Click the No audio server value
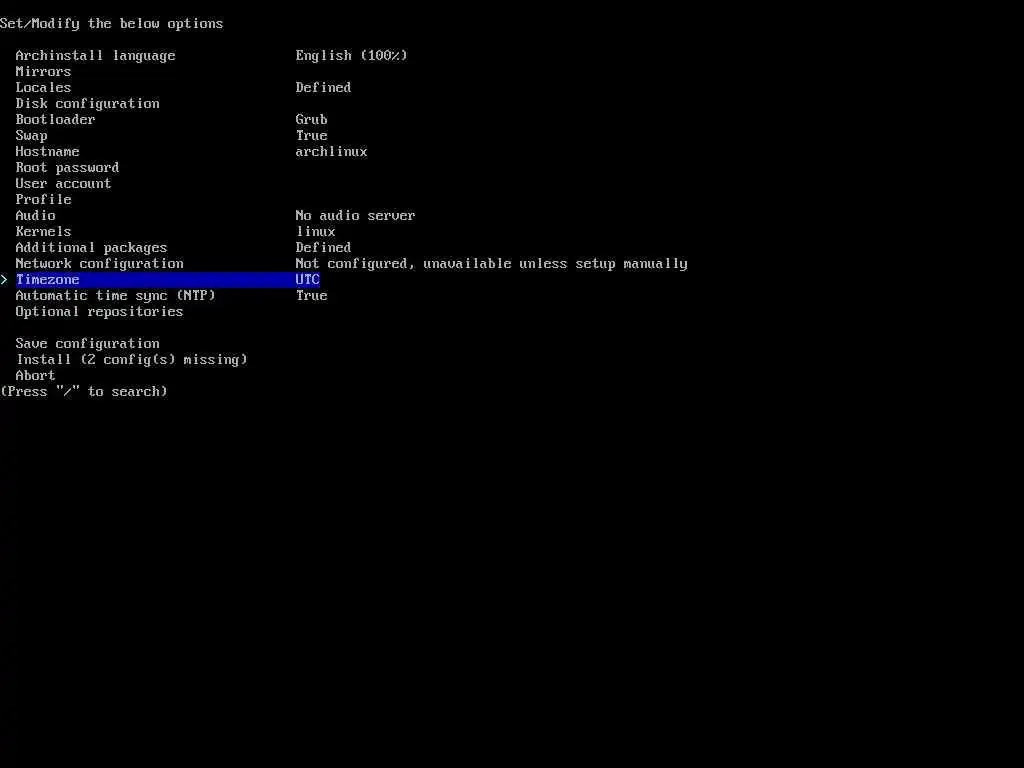 click(355, 216)
